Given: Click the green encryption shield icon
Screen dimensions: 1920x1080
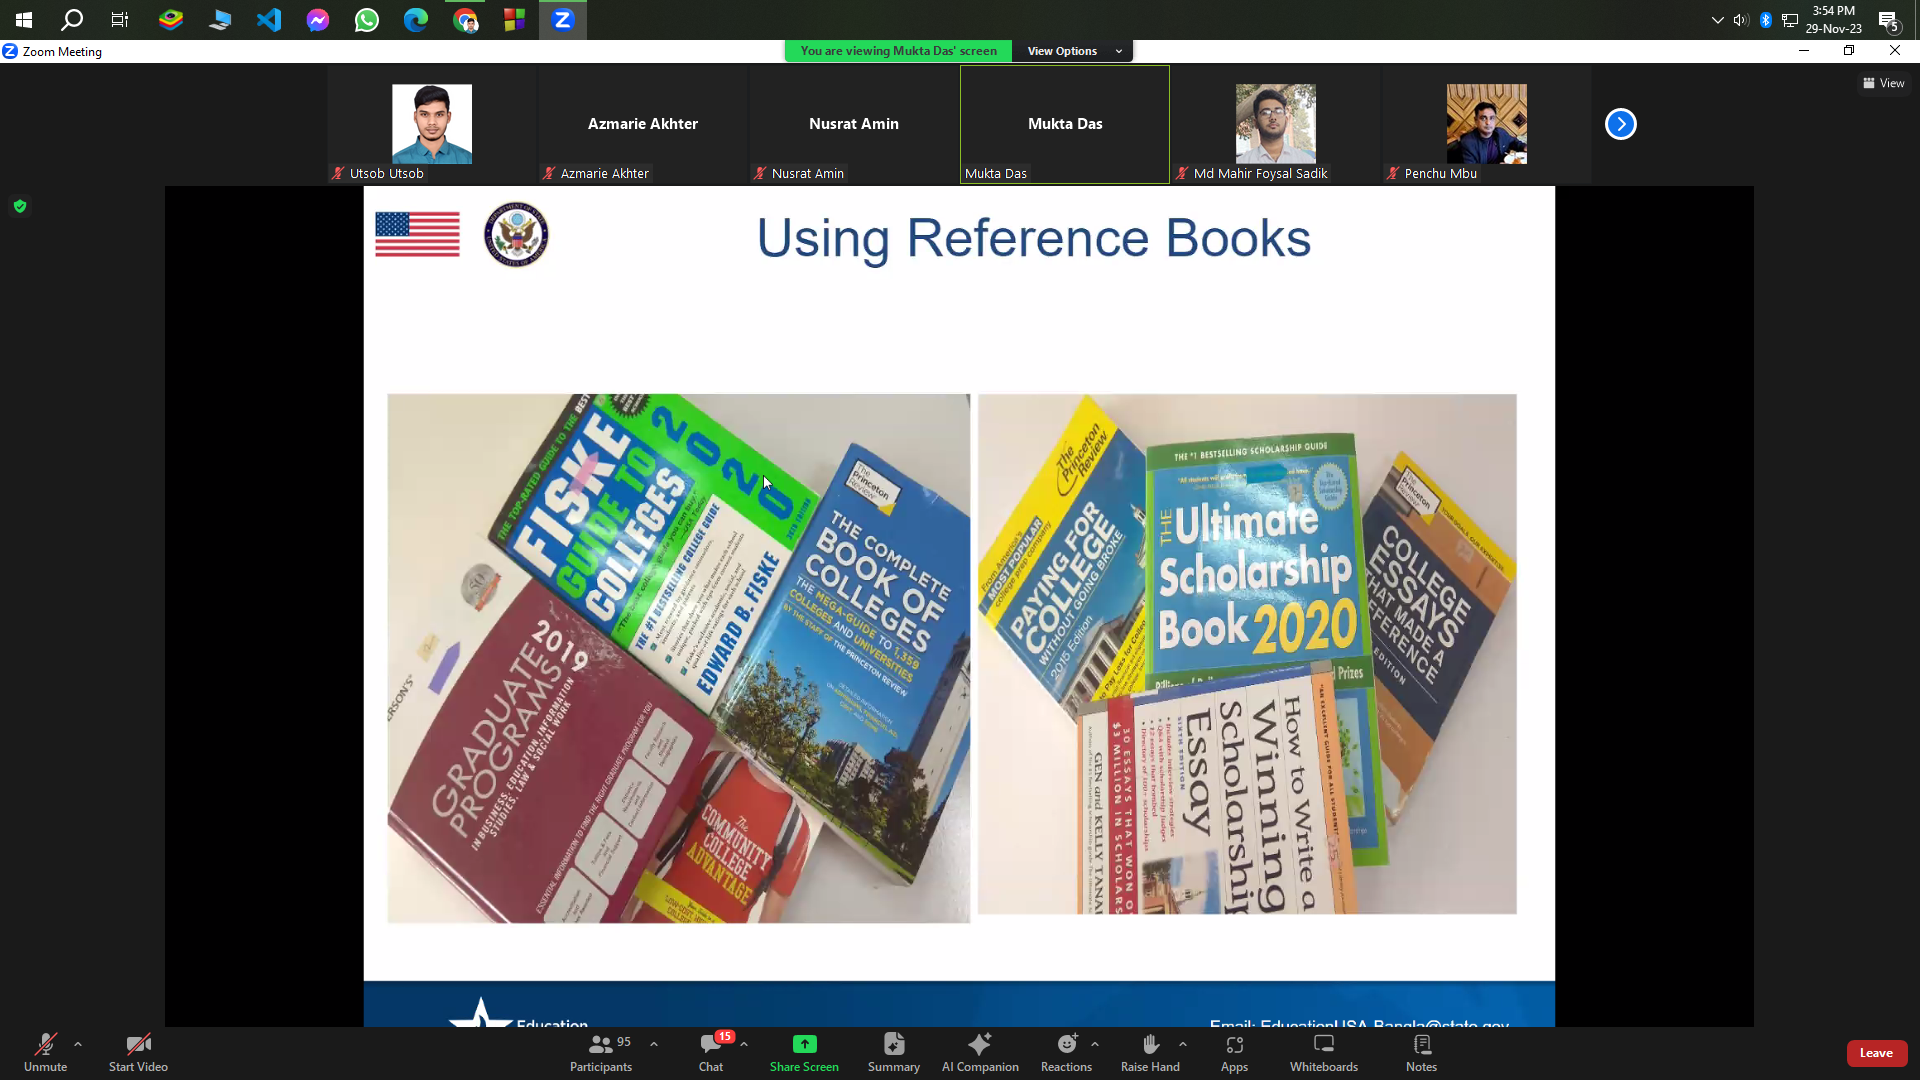Looking at the screenshot, I should tap(20, 206).
